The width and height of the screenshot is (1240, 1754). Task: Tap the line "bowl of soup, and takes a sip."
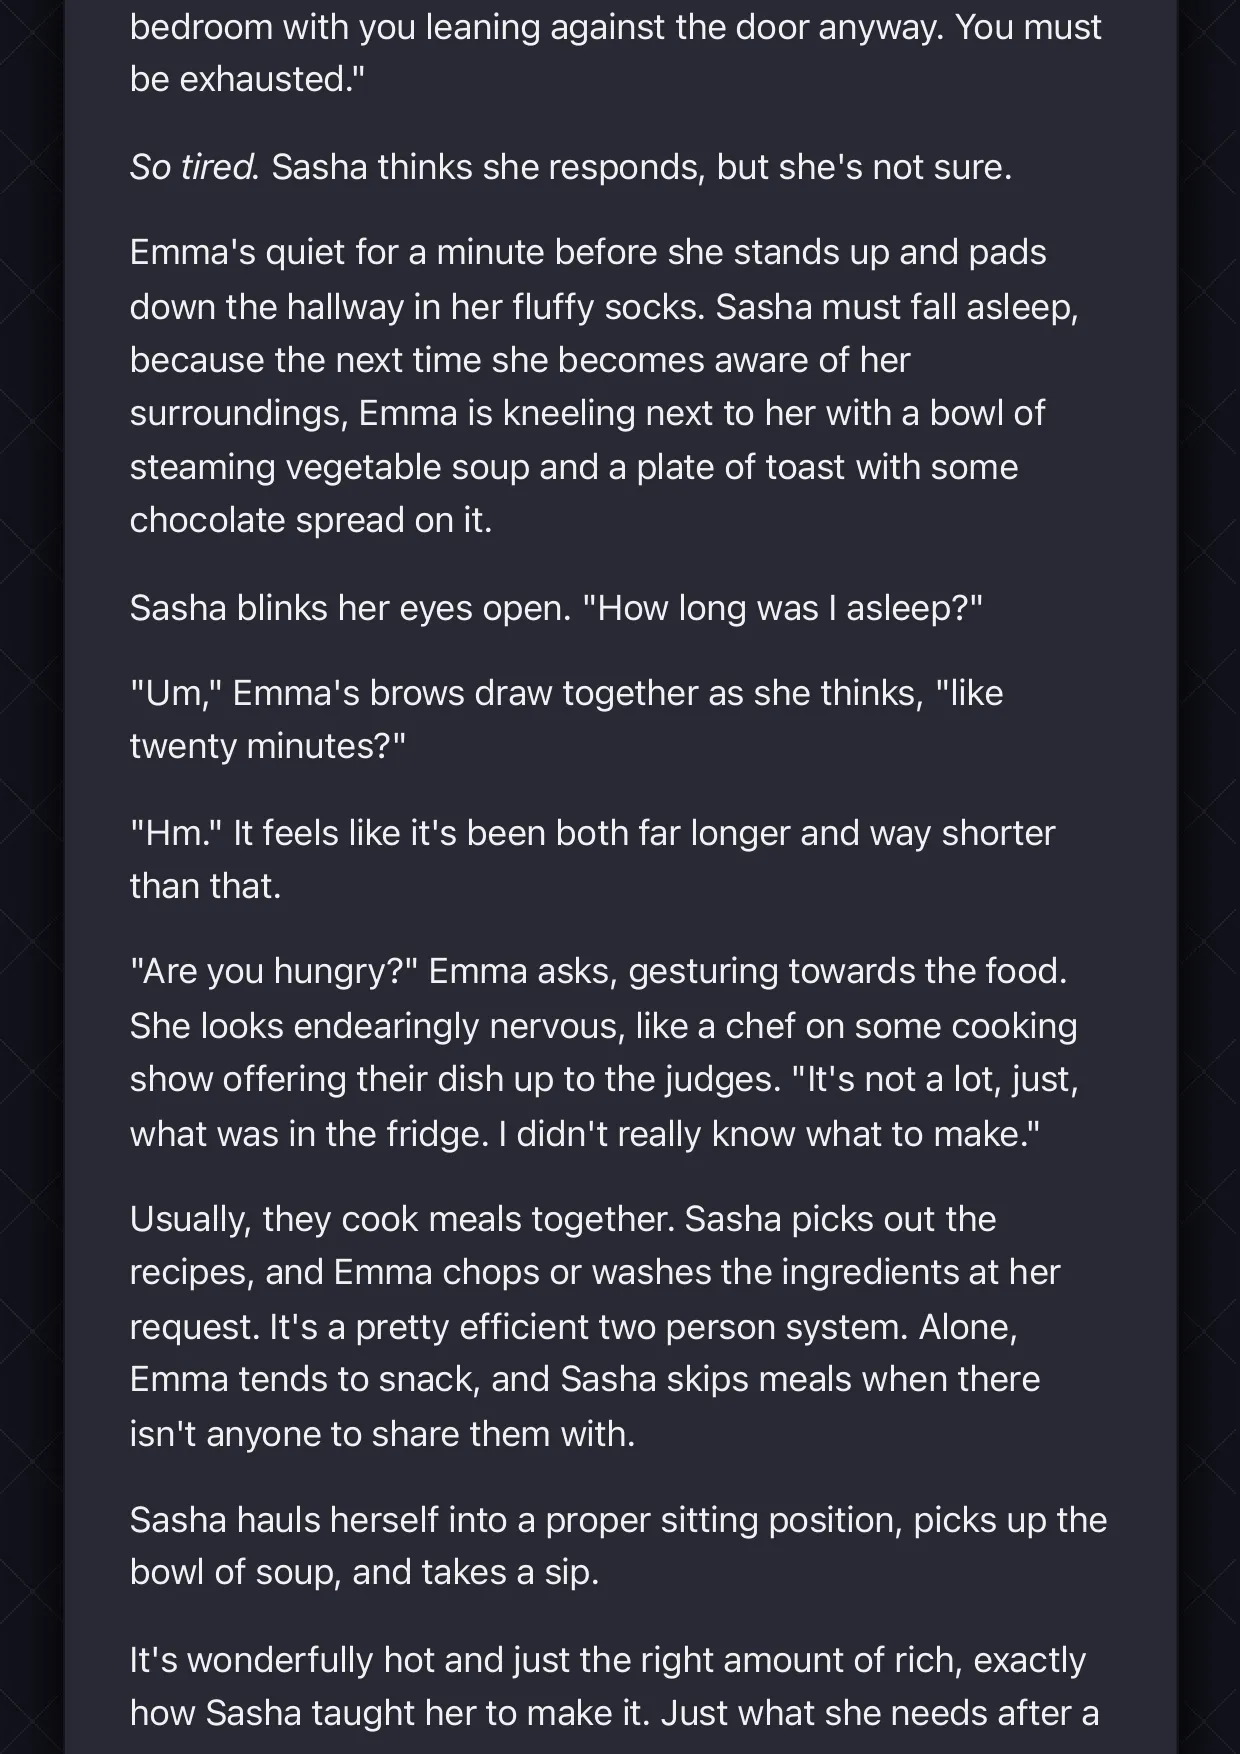[364, 1572]
